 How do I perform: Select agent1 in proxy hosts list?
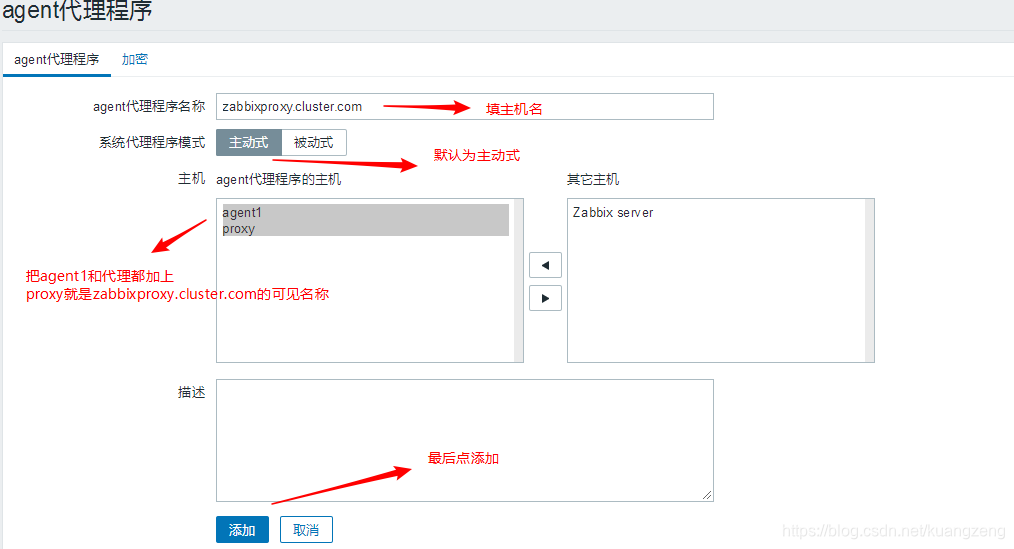[365, 212]
